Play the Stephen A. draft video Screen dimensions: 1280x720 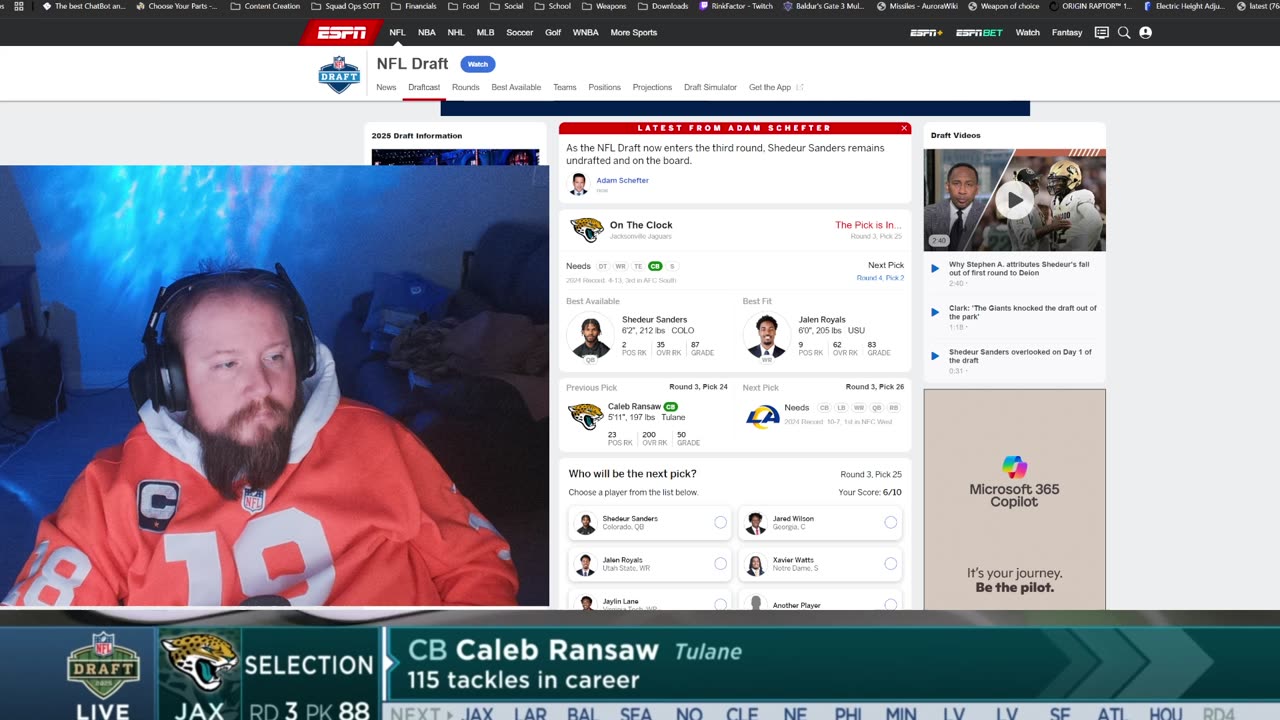pos(1014,200)
